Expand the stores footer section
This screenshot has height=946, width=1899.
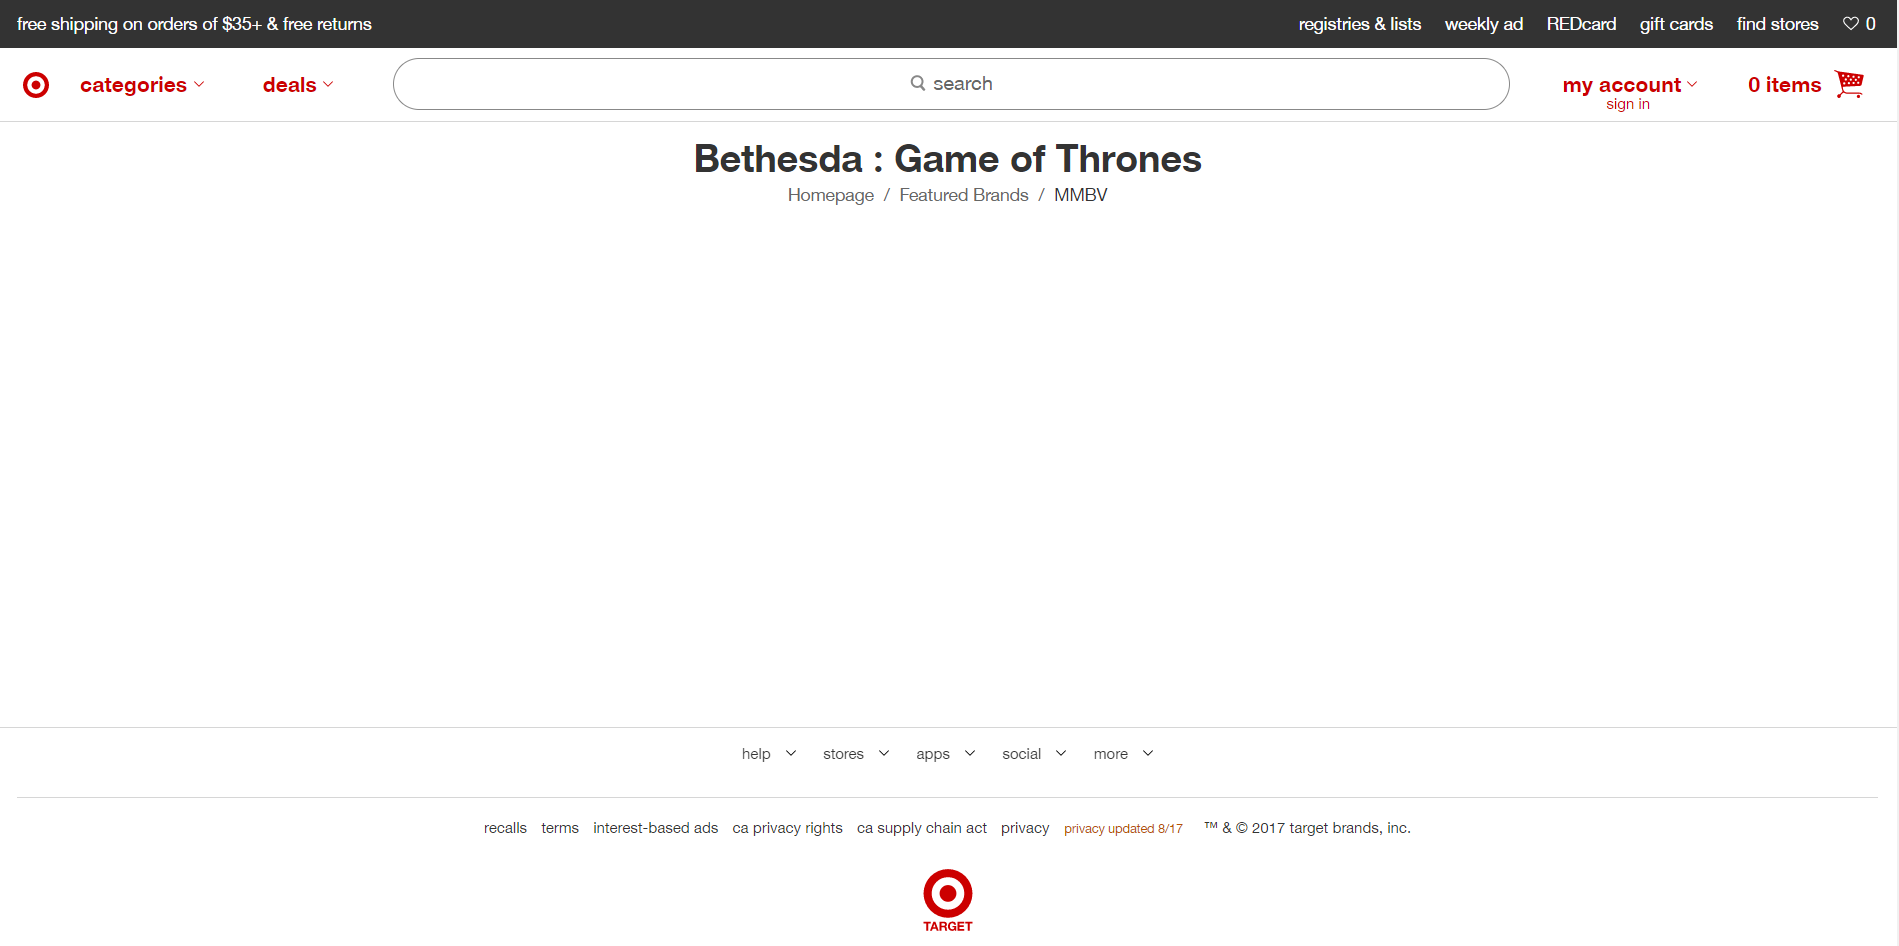pos(855,754)
